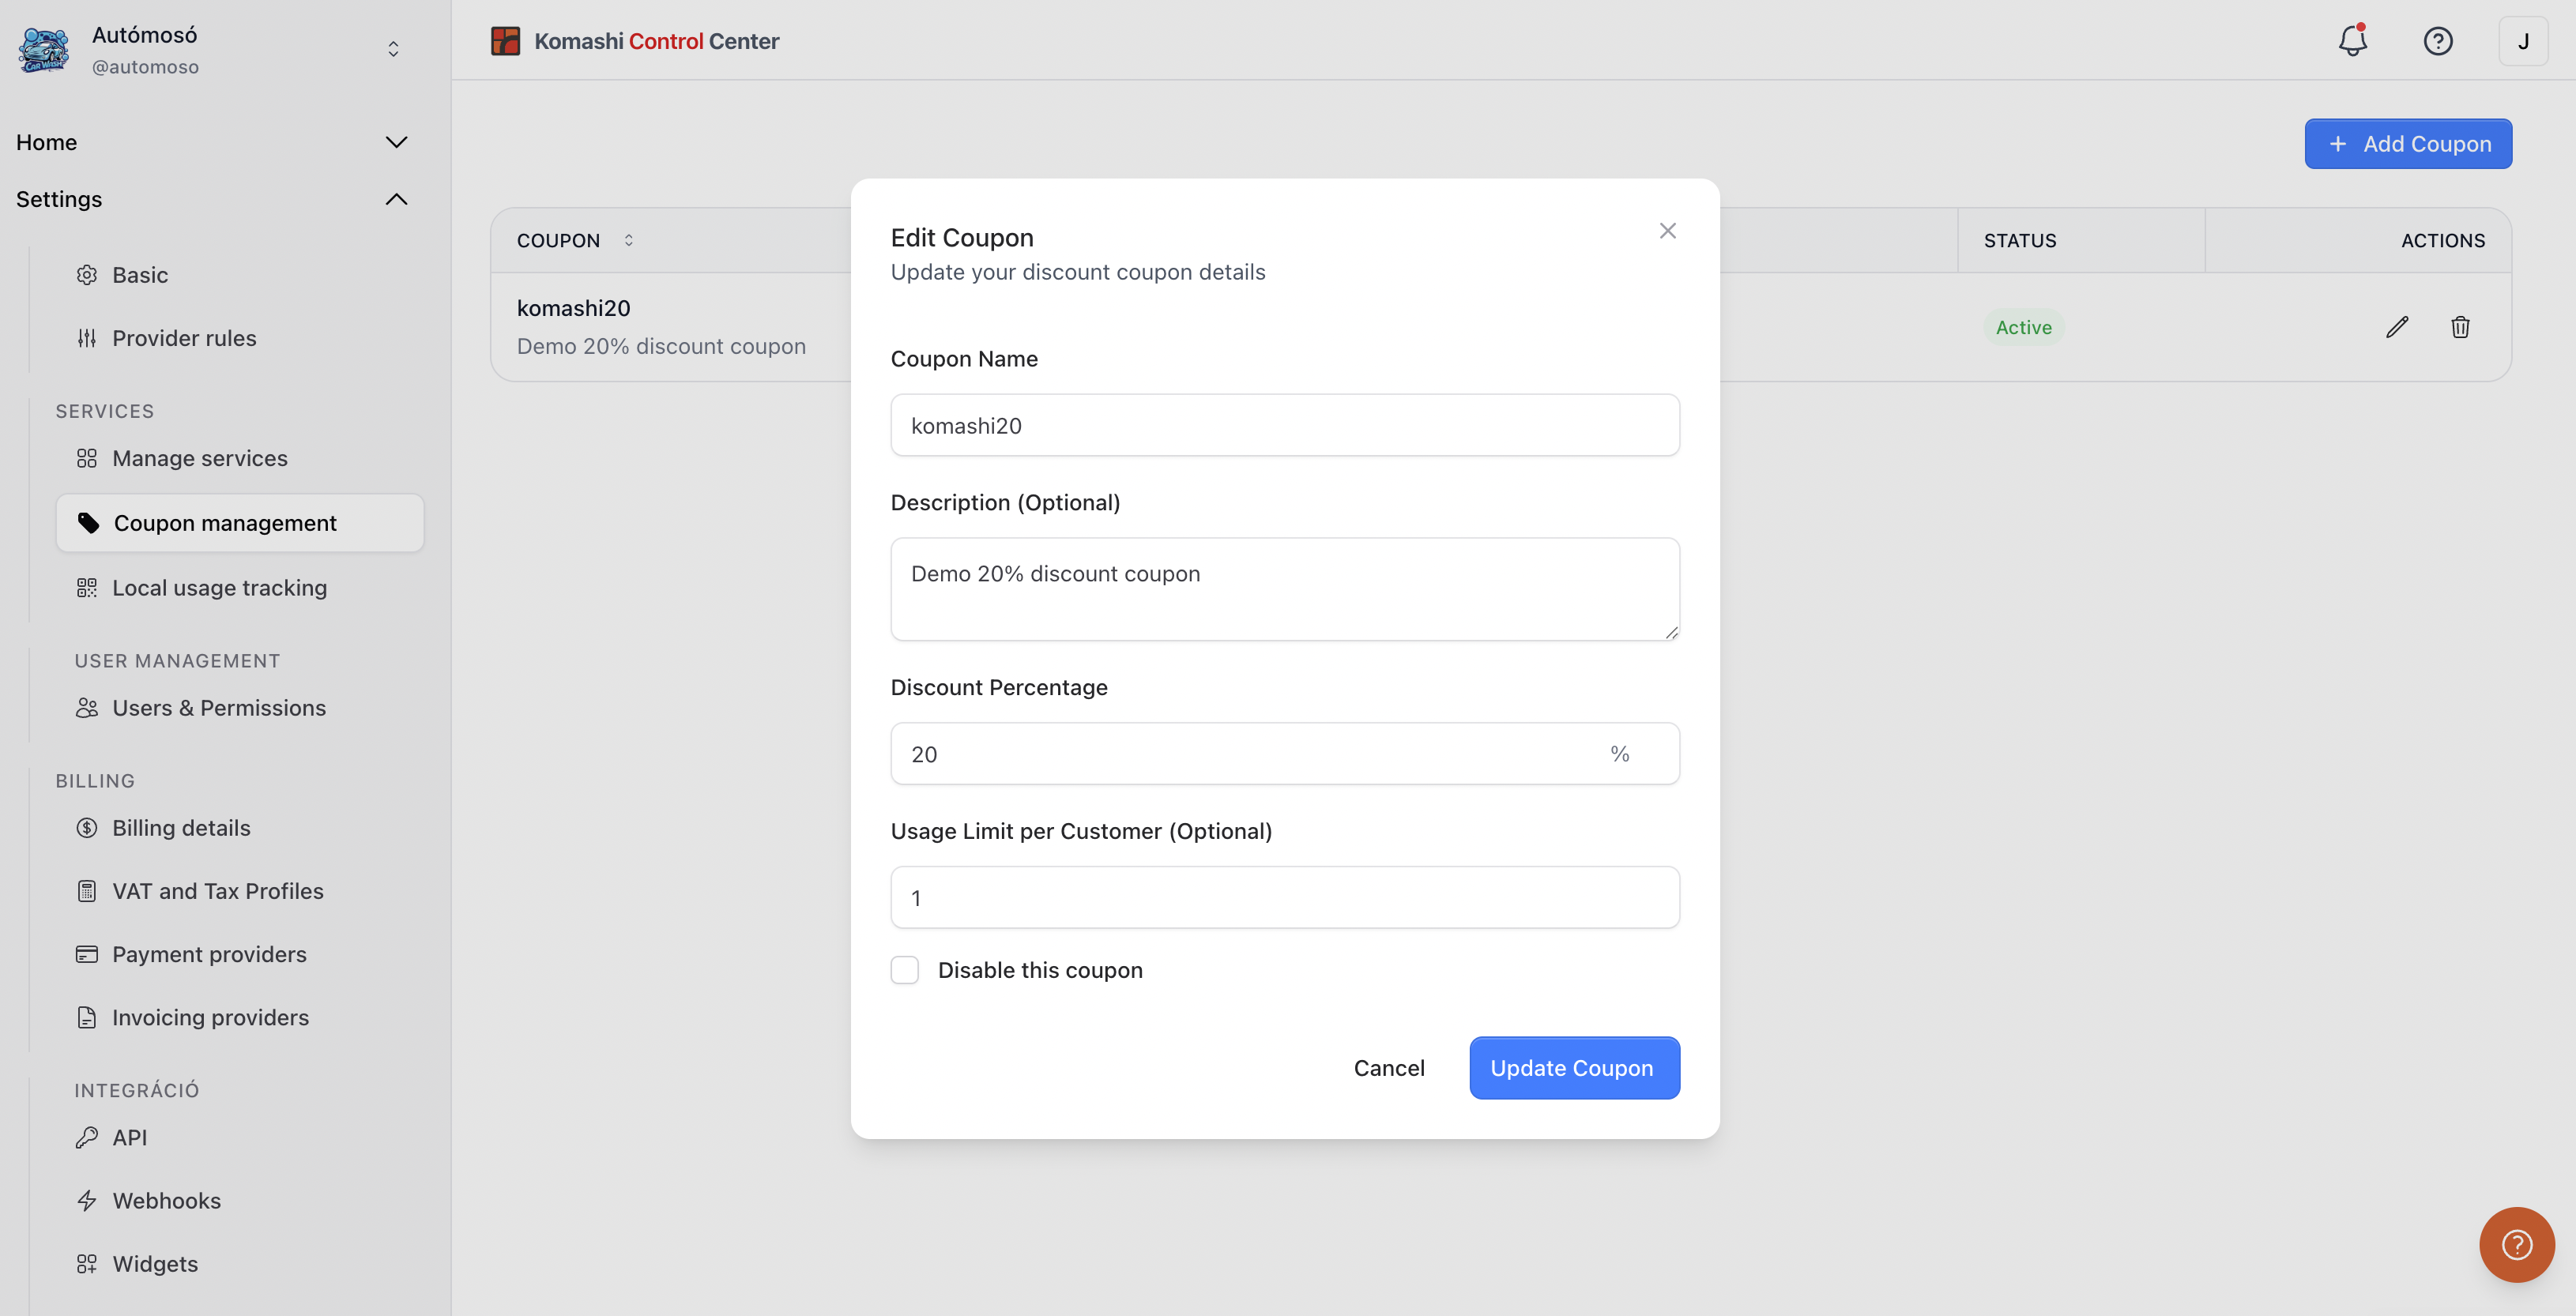
Task: Click the Autómosó car wash avatar
Action: tap(44, 49)
